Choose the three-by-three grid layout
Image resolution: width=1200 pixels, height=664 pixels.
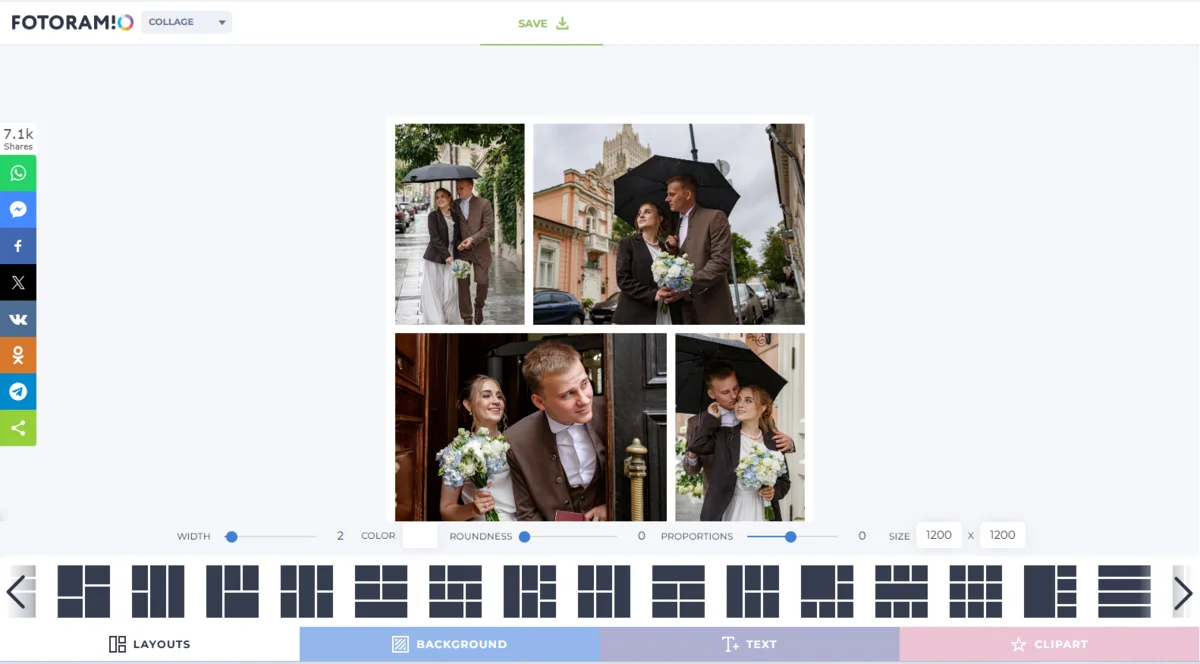coord(975,591)
